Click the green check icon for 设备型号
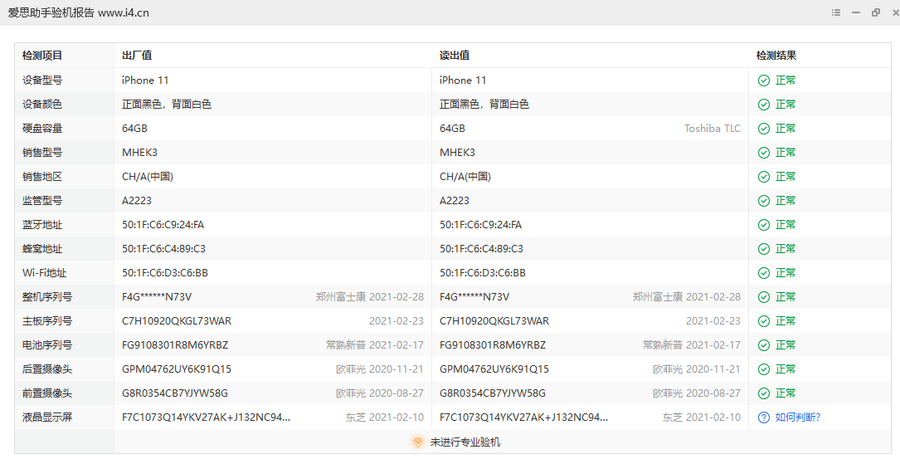This screenshot has height=459, width=900. (x=764, y=80)
